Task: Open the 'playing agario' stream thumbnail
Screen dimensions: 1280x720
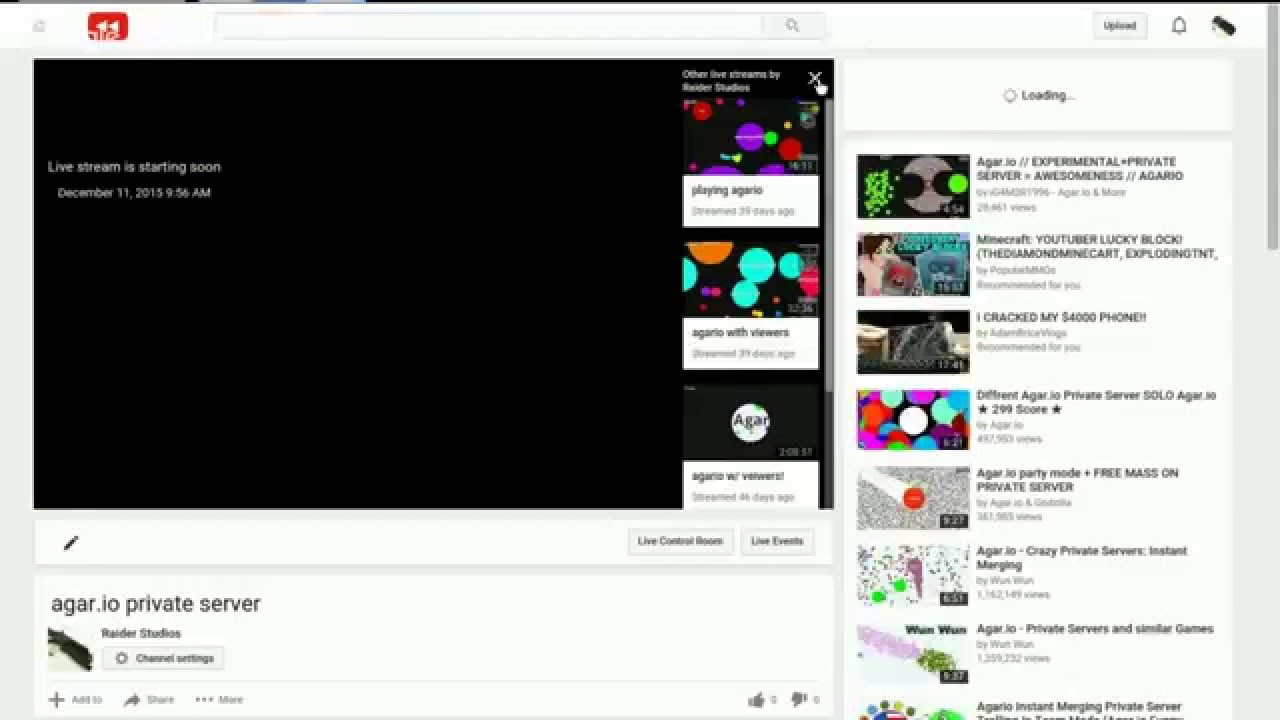Action: [751, 137]
